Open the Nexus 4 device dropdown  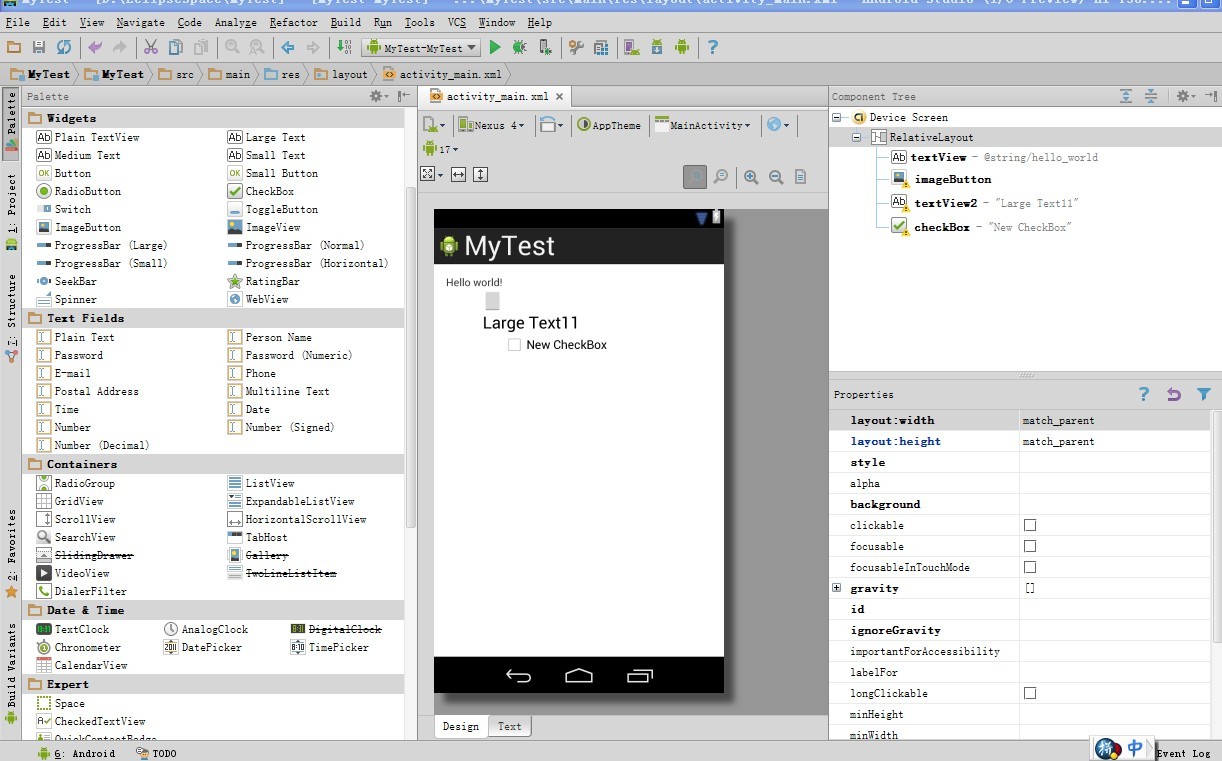point(491,125)
